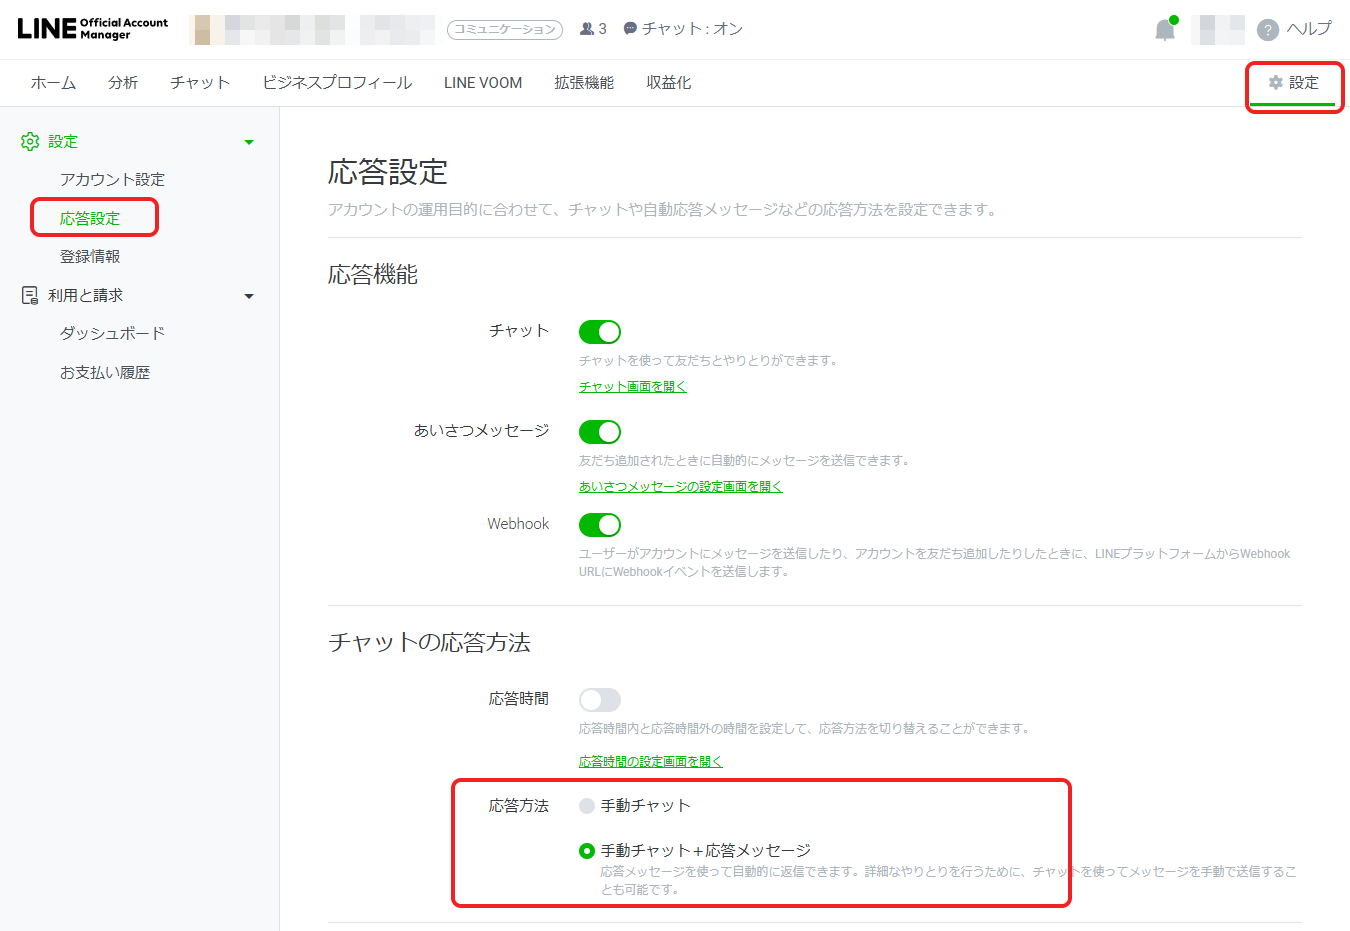The height and width of the screenshot is (931, 1350).
Task: Click the コミュニケーション account badge
Action: click(505, 29)
